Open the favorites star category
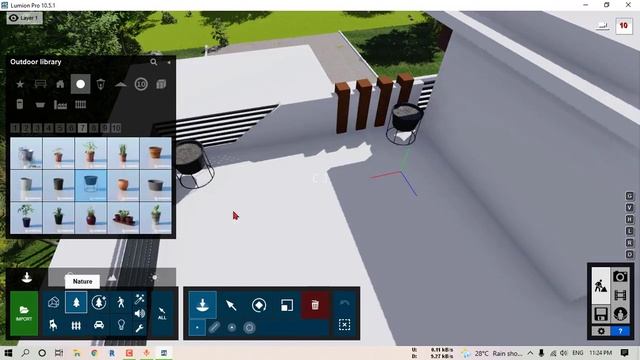This screenshot has height=360, width=640. coord(20,84)
